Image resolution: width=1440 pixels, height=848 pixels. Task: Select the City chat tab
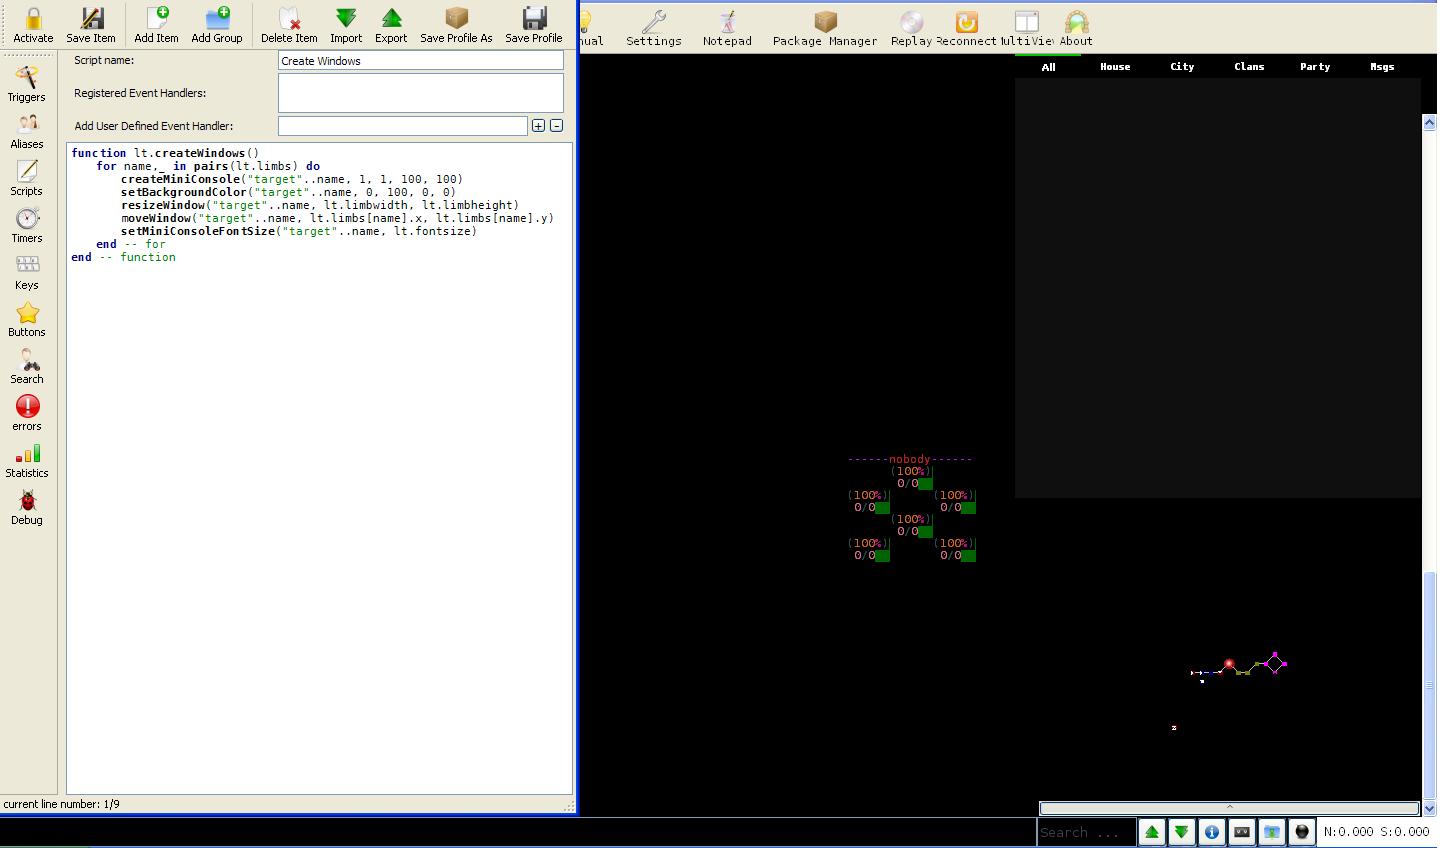(x=1182, y=67)
